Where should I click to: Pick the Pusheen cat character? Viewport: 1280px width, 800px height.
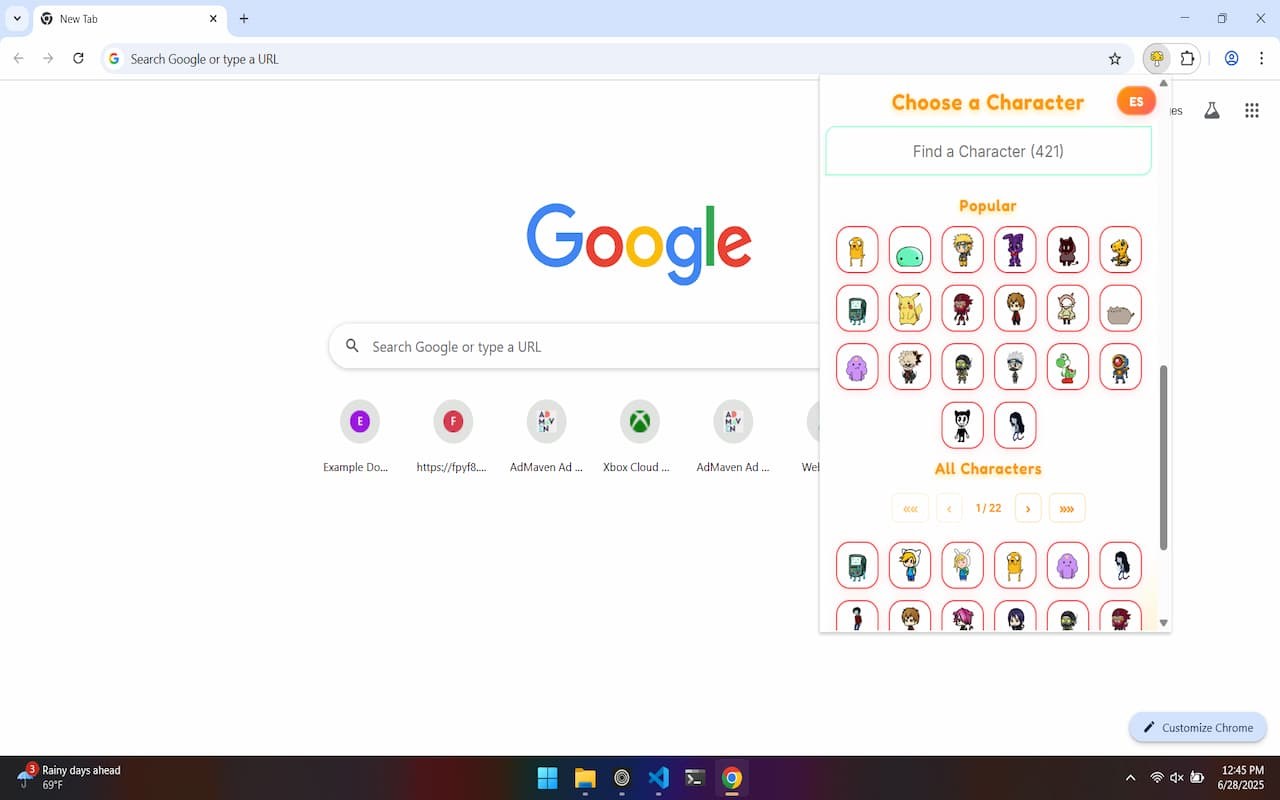(1120, 308)
